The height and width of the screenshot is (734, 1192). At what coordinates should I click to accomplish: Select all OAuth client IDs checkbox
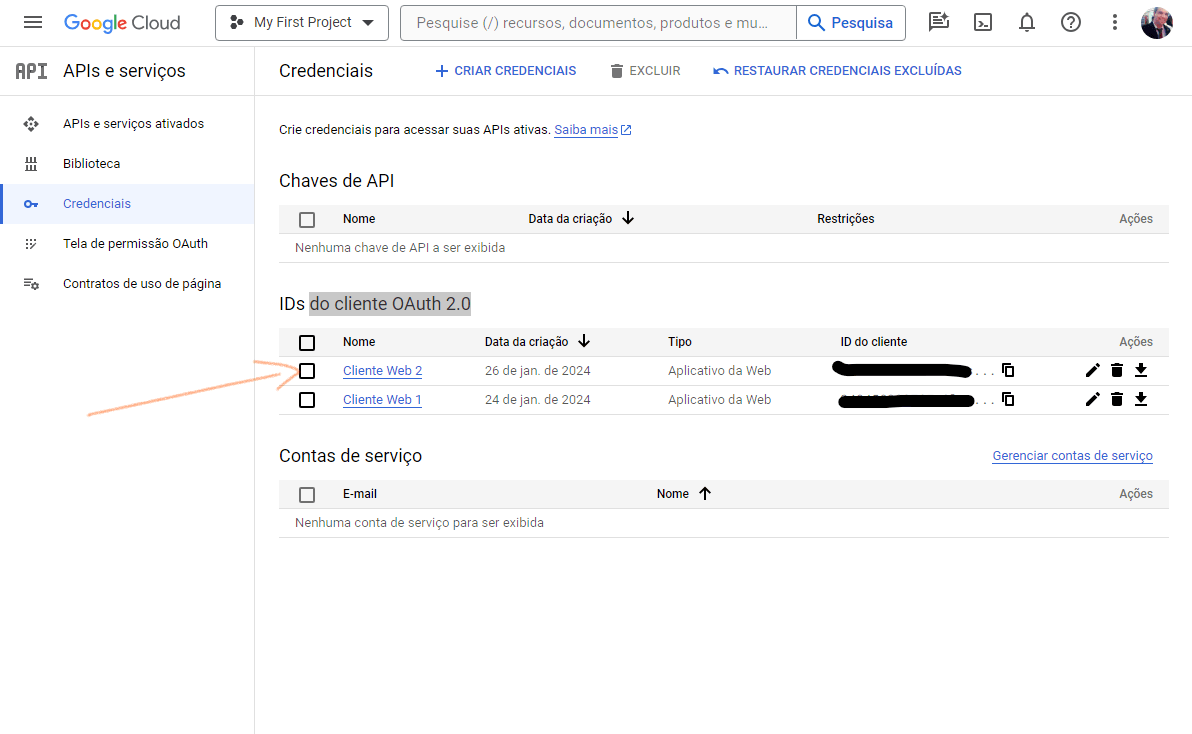coord(307,342)
